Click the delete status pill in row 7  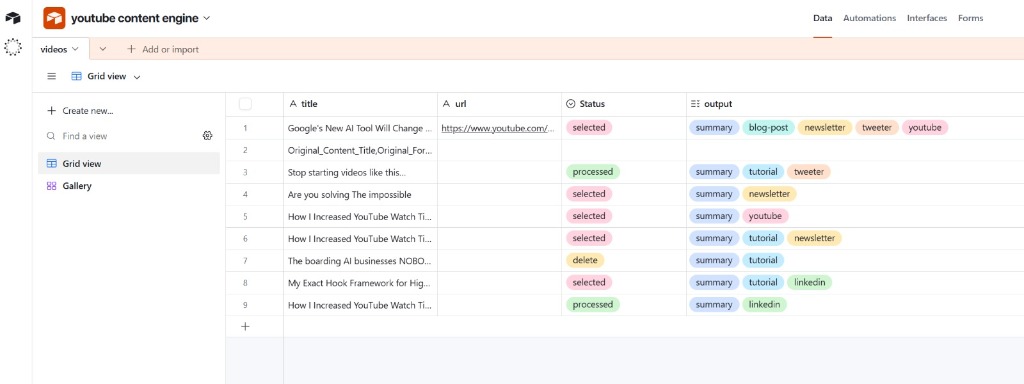585,261
